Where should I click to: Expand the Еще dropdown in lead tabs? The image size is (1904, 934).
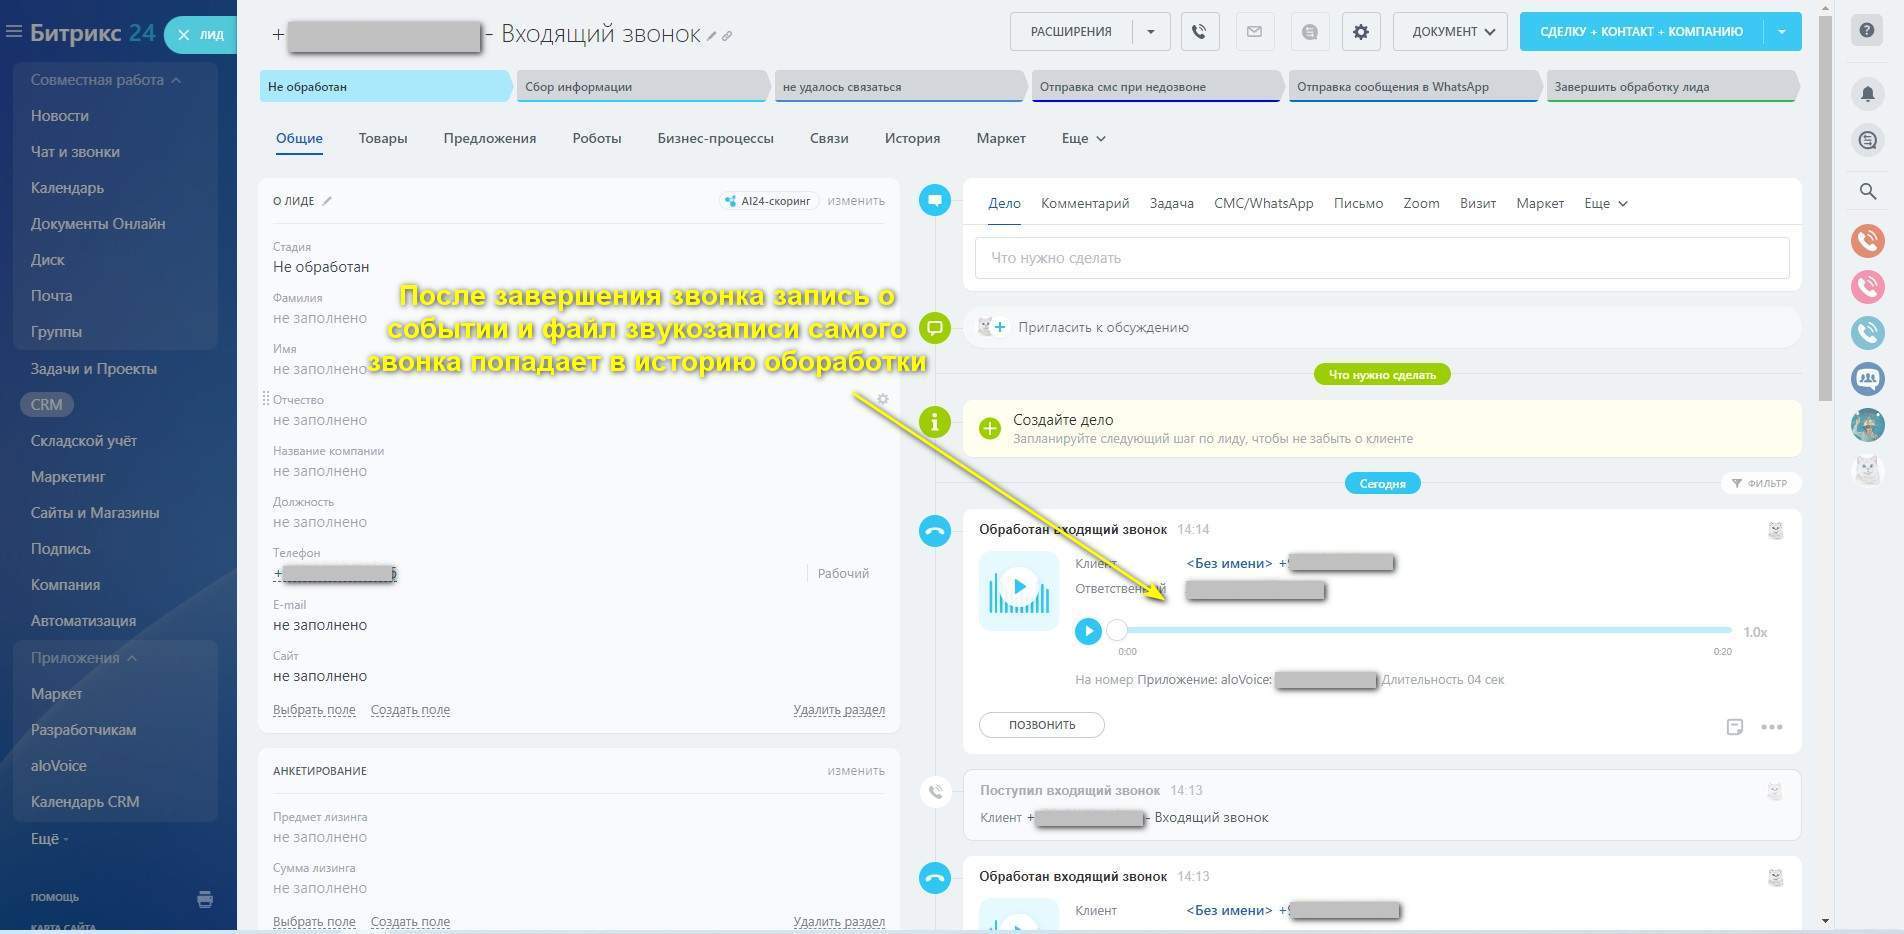click(1084, 139)
